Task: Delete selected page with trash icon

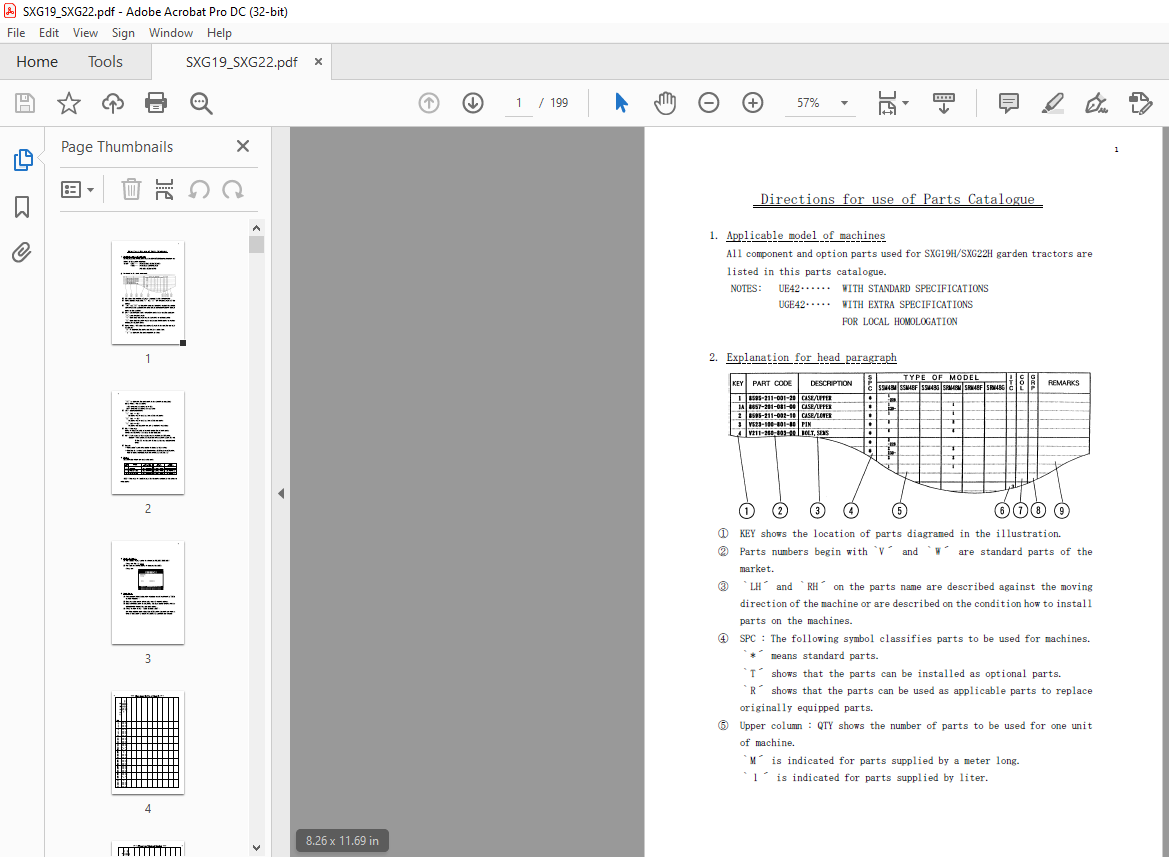Action: pos(131,189)
